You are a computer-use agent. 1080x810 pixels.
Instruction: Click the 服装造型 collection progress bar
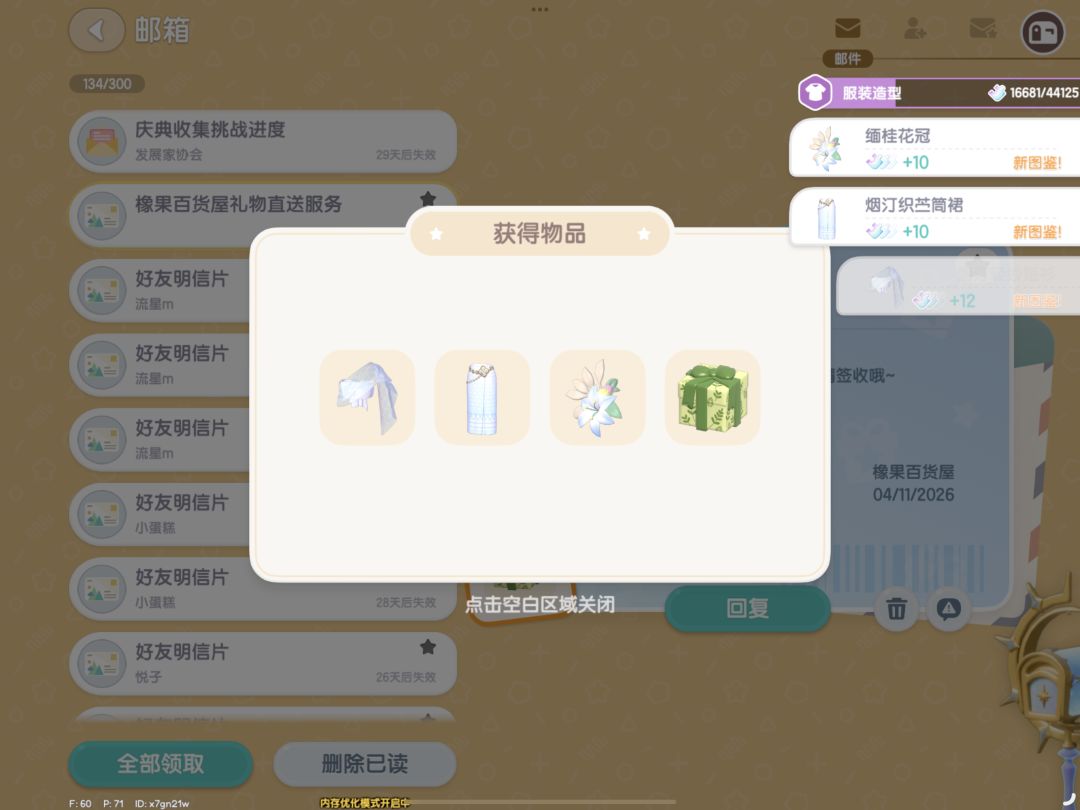tap(939, 92)
